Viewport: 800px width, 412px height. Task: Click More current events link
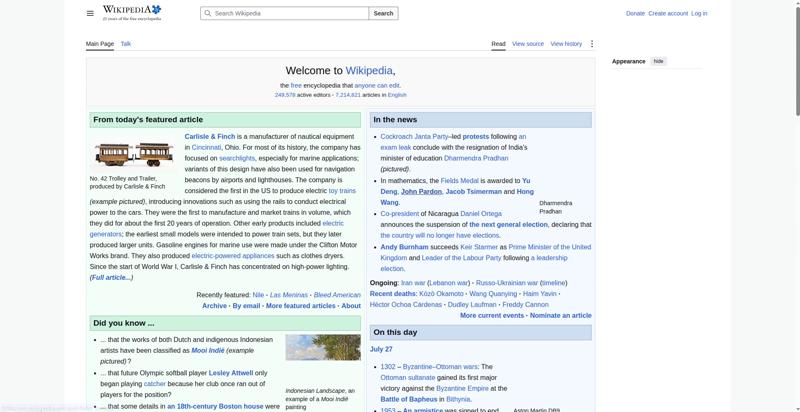pyautogui.click(x=492, y=316)
